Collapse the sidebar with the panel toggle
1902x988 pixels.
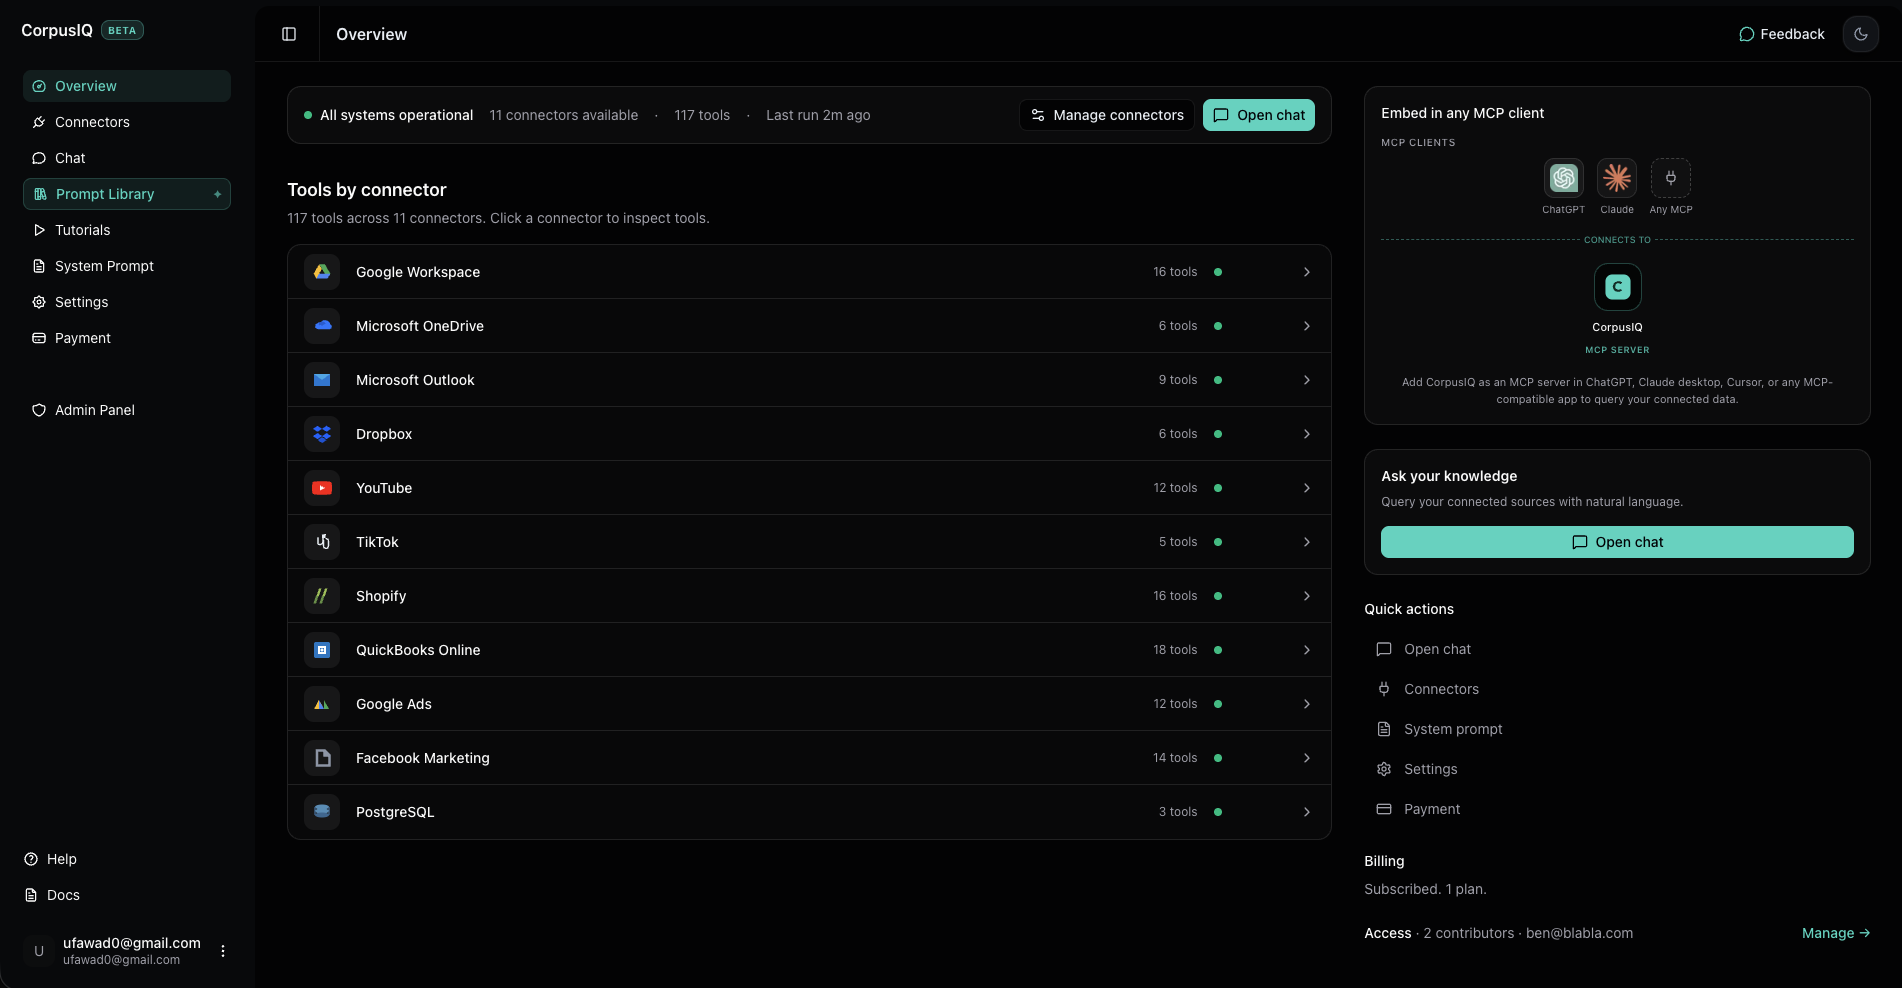(x=289, y=34)
